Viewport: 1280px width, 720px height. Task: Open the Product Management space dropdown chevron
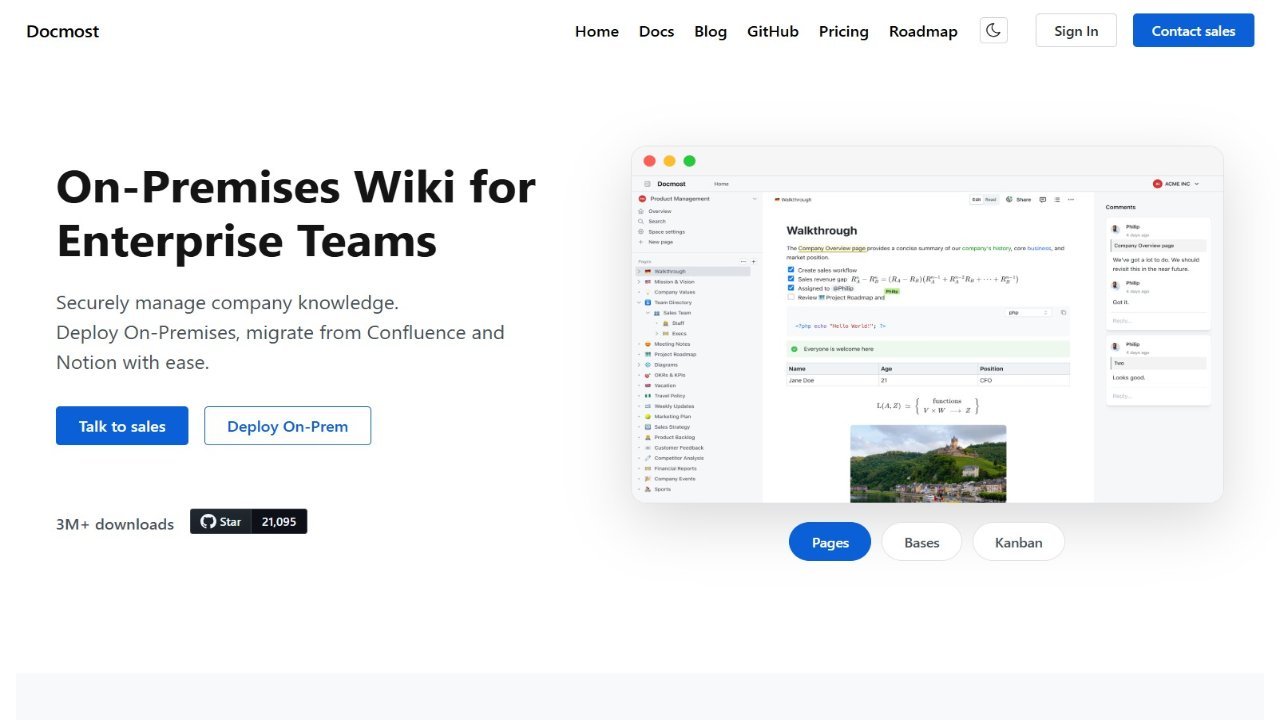click(754, 199)
